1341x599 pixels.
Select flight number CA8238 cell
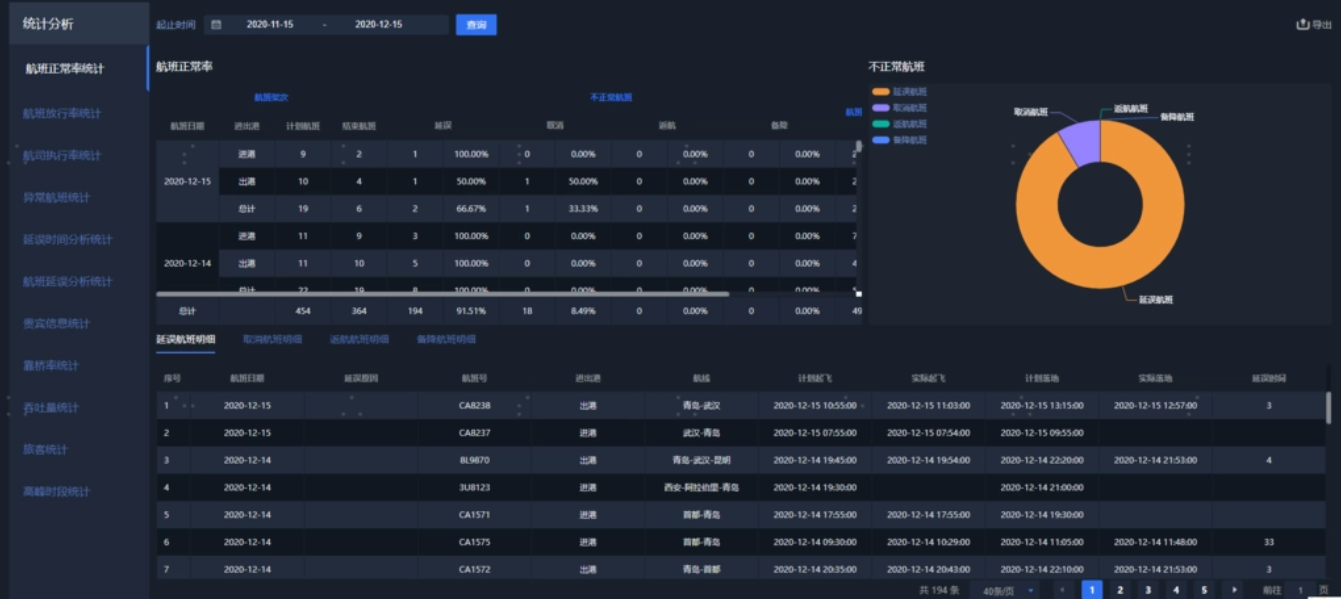click(x=475, y=406)
